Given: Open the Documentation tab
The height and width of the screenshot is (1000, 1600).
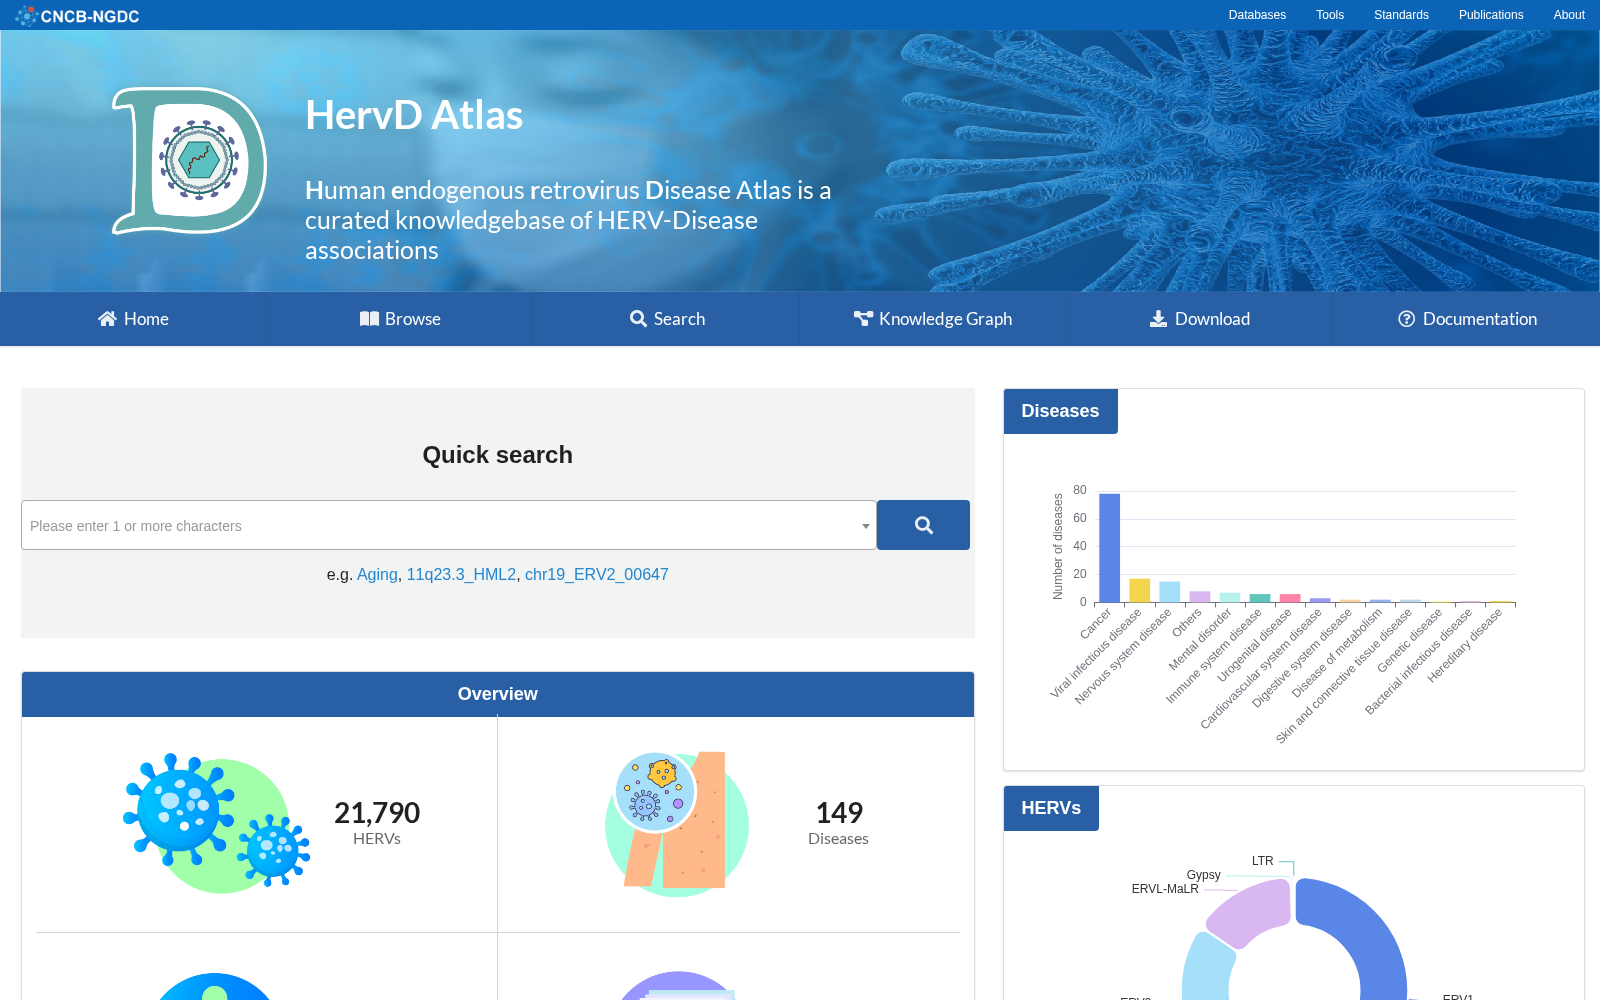Looking at the screenshot, I should click(1467, 319).
